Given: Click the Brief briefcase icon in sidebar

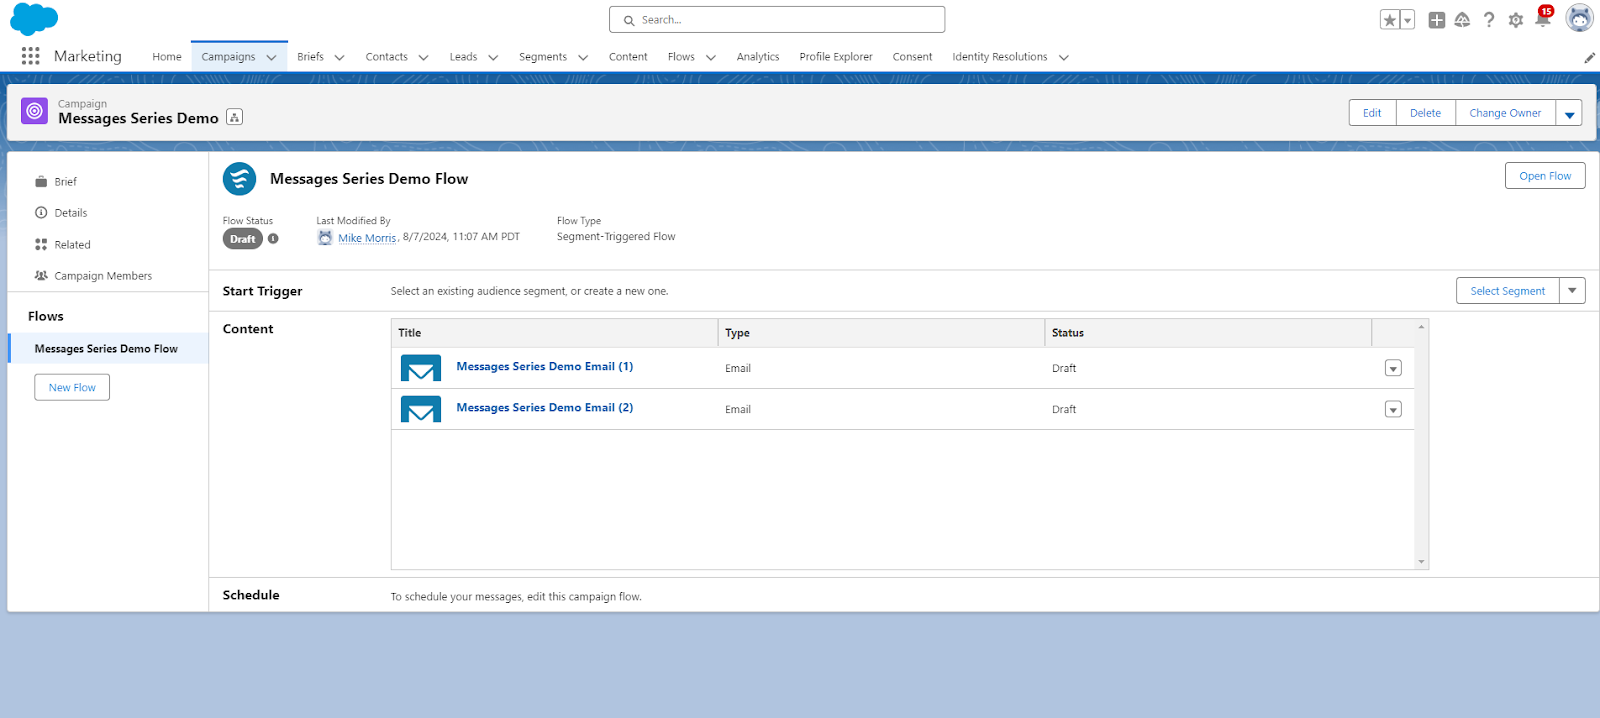Looking at the screenshot, I should pyautogui.click(x=41, y=182).
